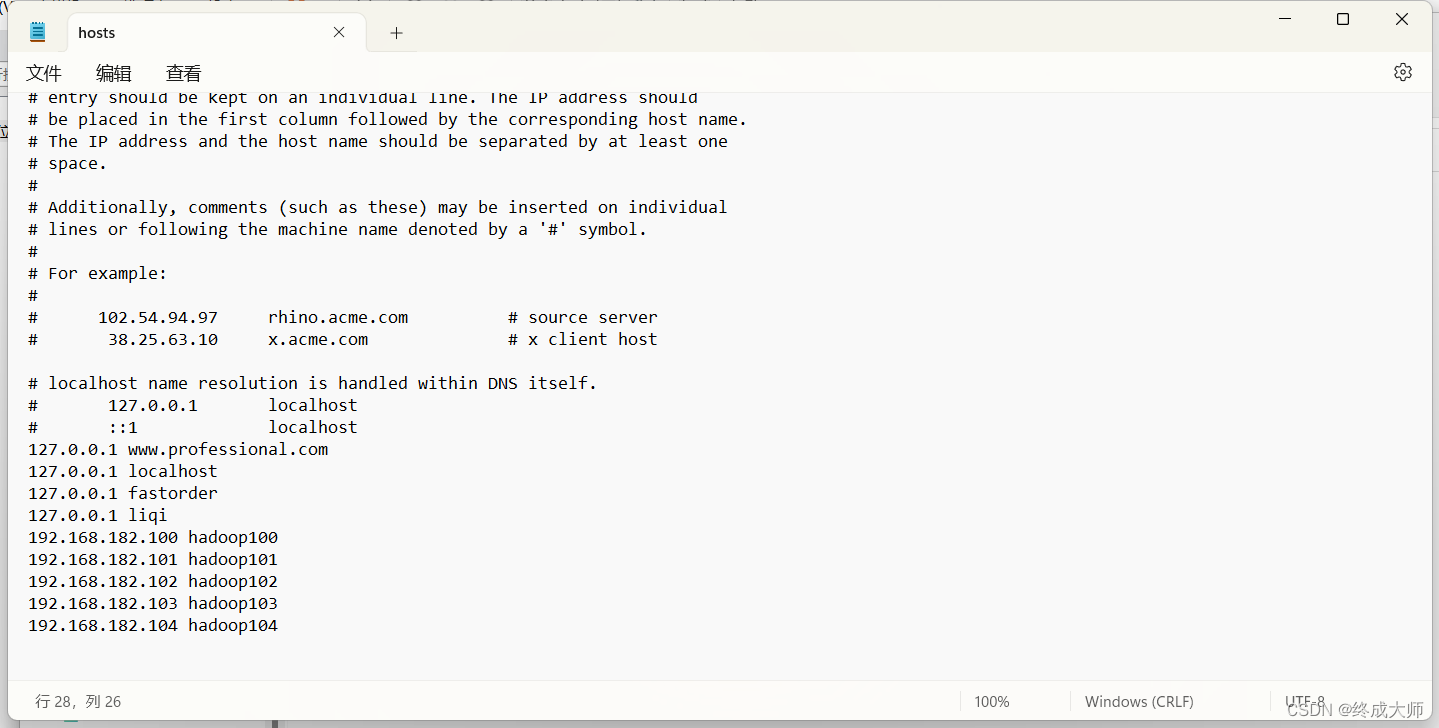Click the 102.54.94.97 example IP address

pos(158,317)
